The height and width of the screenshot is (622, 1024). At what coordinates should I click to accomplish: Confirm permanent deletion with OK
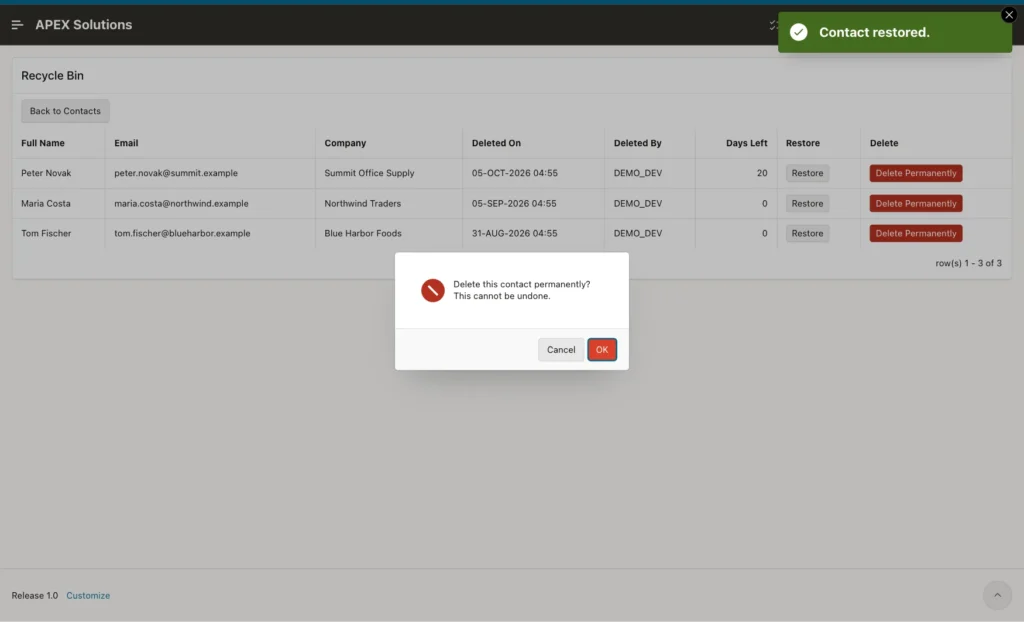tap(601, 350)
